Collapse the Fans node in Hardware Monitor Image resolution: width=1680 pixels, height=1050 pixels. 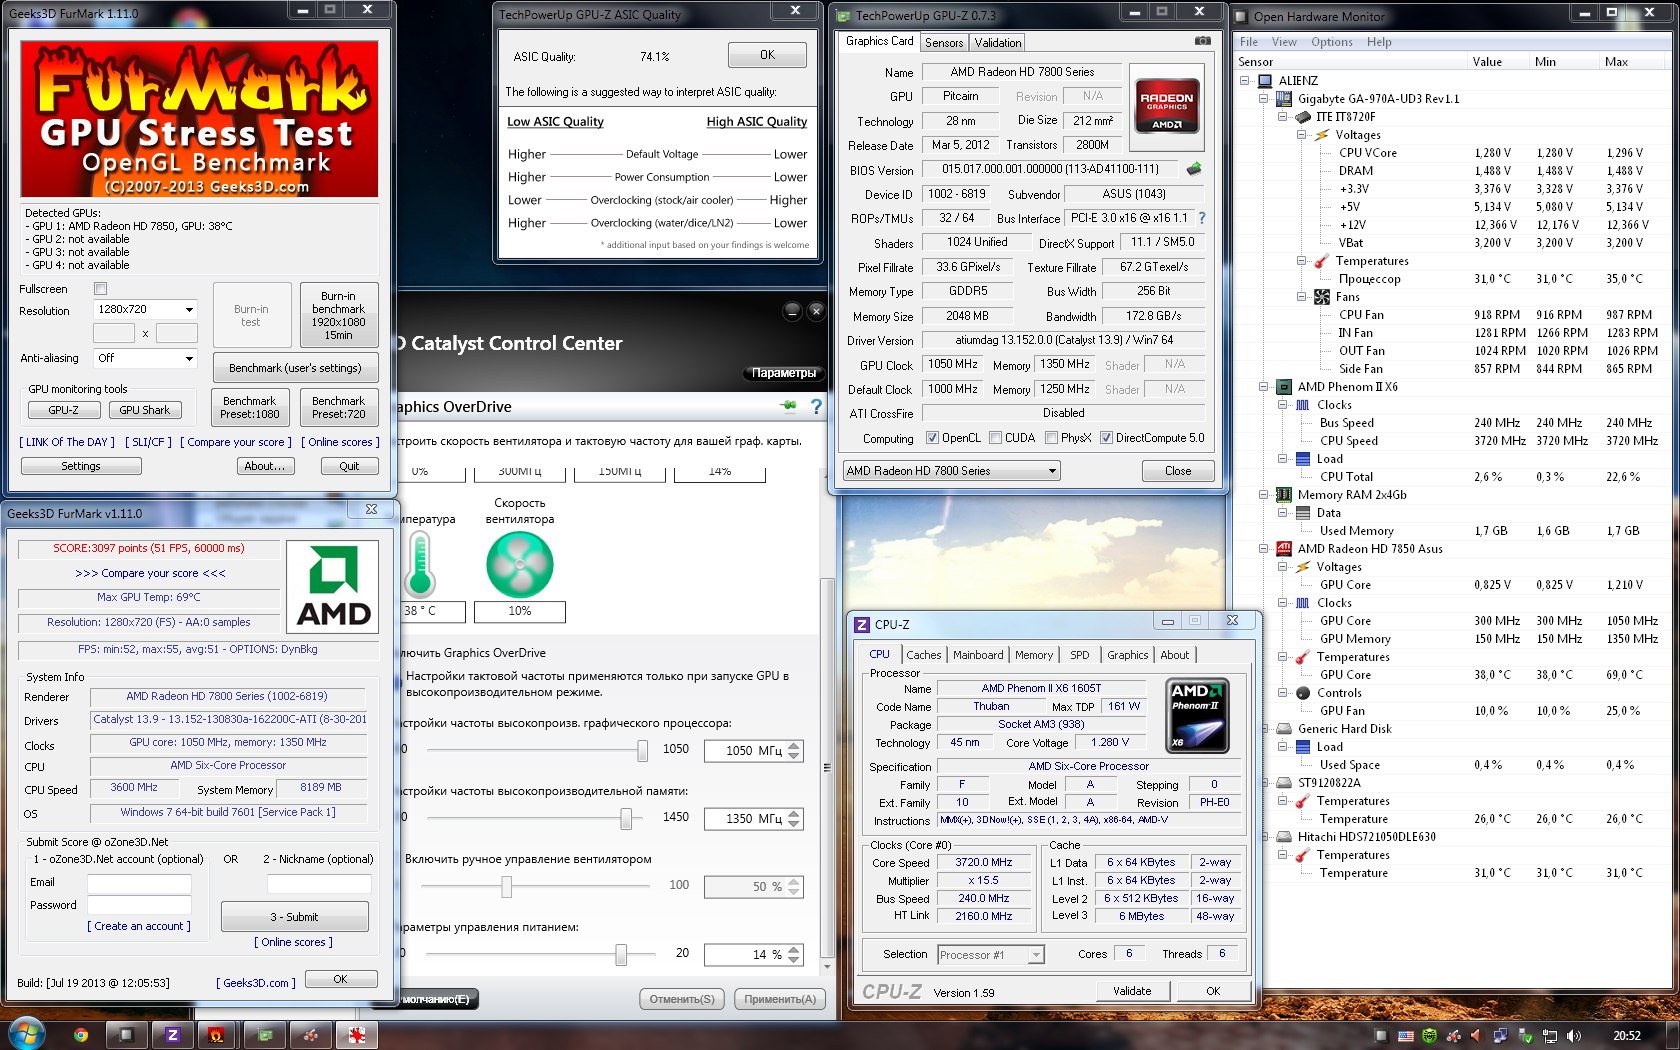pos(1302,297)
